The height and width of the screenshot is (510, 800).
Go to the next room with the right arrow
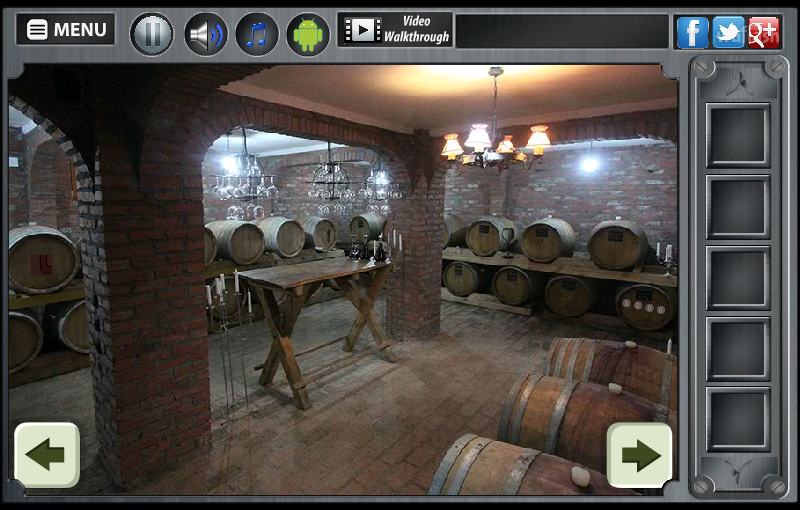(x=639, y=454)
